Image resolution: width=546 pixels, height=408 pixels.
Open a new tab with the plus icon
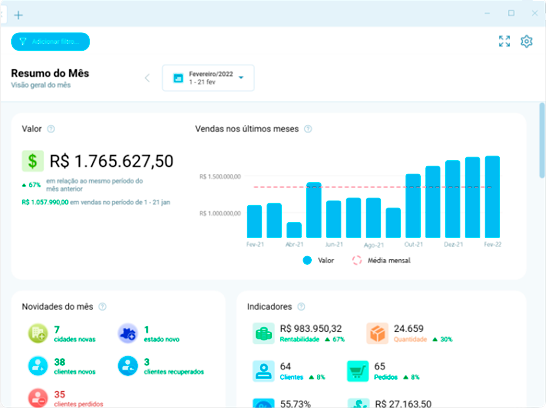click(x=18, y=15)
